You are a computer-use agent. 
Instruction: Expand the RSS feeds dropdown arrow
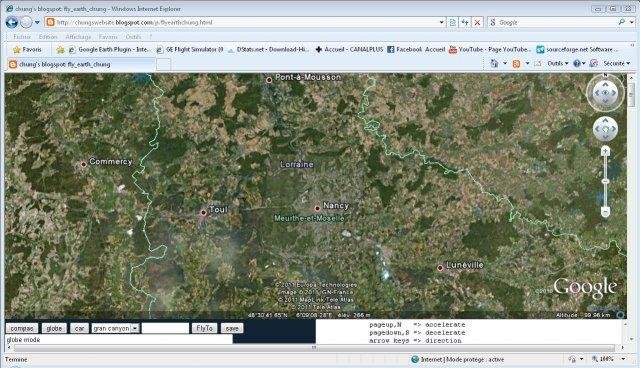[527, 63]
